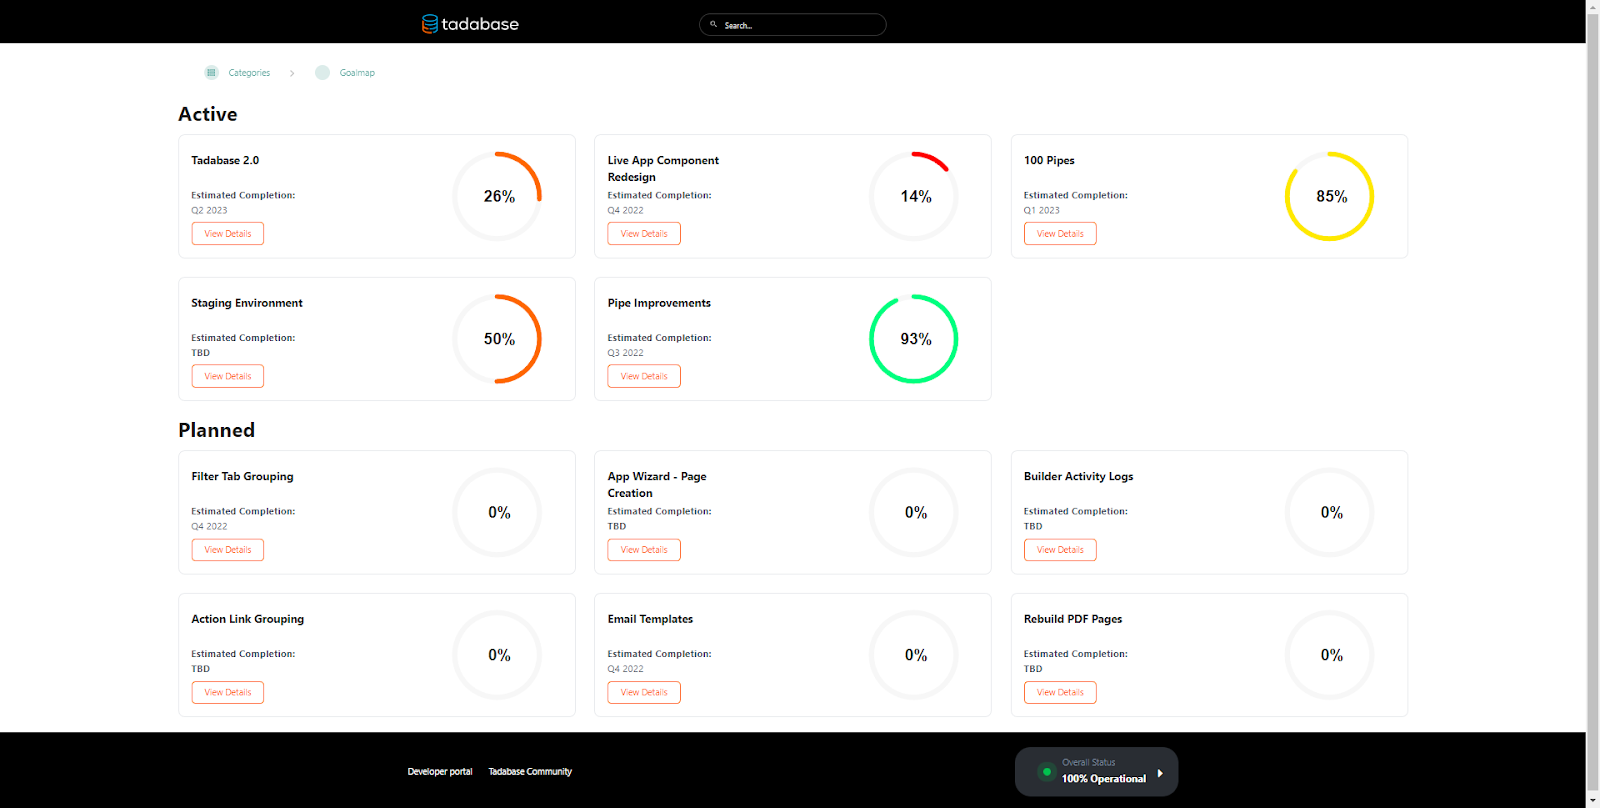The image size is (1600, 808).
Task: Click the Live App Component Redesign title
Action: coord(663,168)
